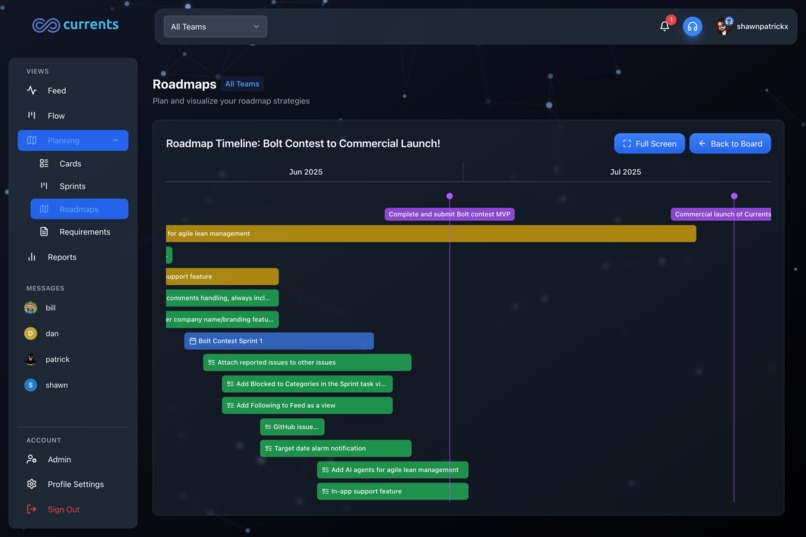Click bill's avatar in Messages
The width and height of the screenshot is (806, 537).
click(x=31, y=308)
